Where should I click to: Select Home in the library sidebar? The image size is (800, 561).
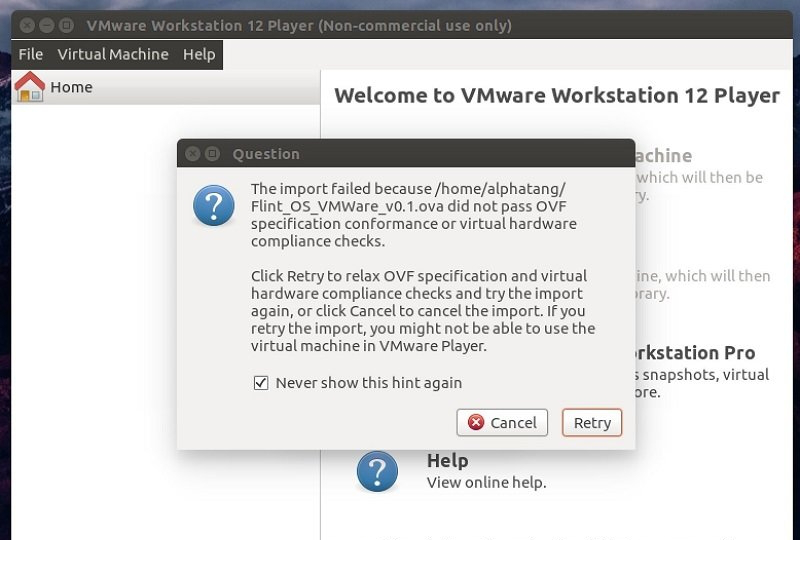click(165, 87)
